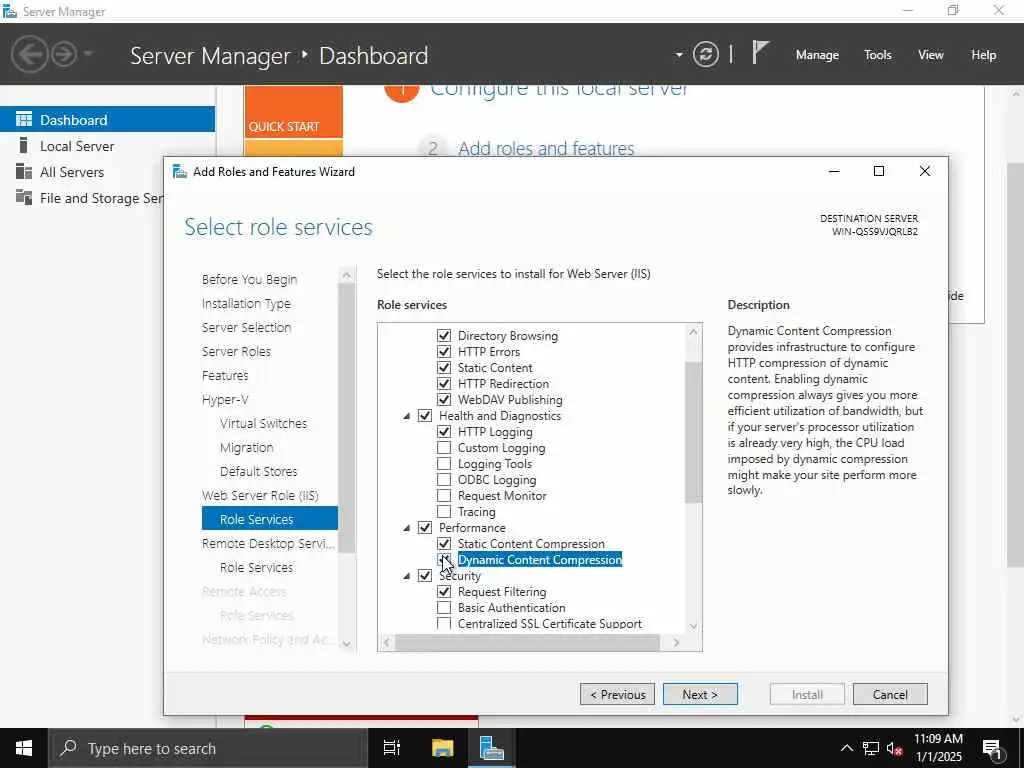The height and width of the screenshot is (768, 1024).
Task: Open Task View on the taskbar
Action: 392,748
